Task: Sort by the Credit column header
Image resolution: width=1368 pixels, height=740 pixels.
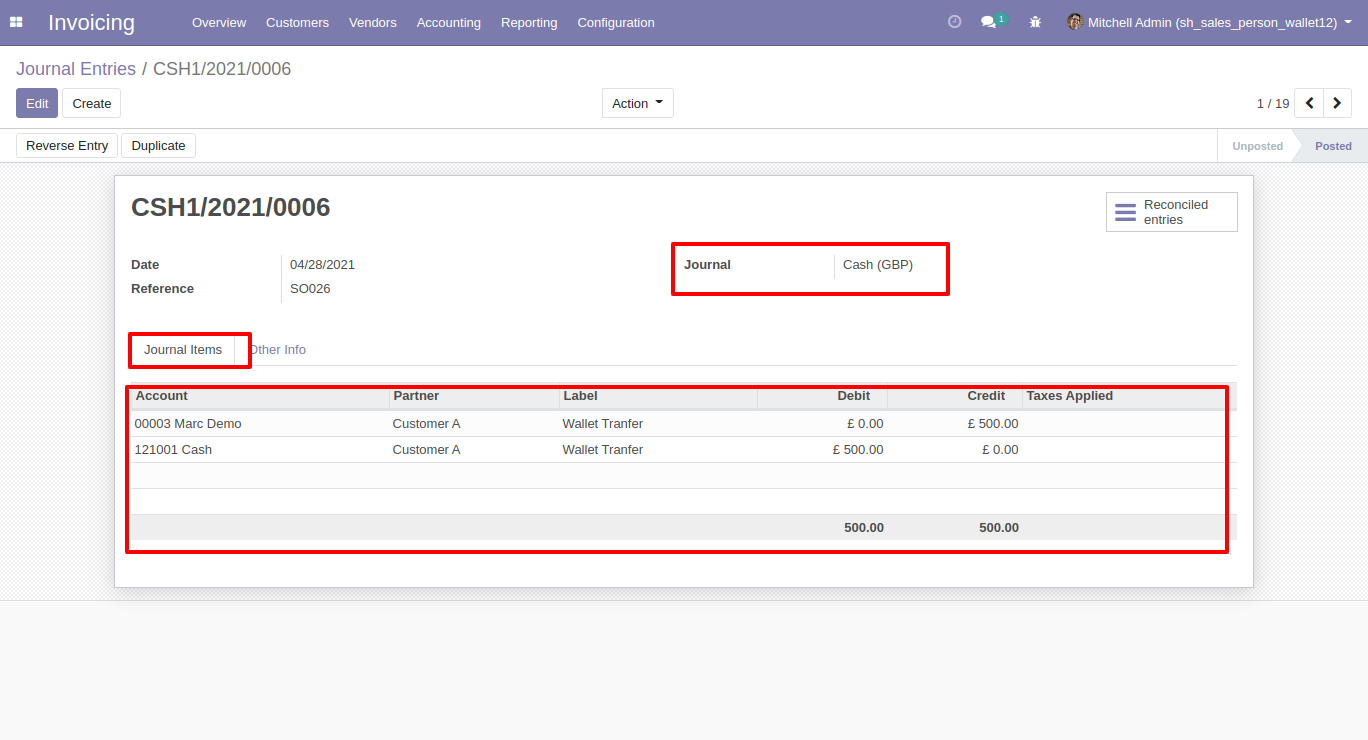Action: coord(955,396)
